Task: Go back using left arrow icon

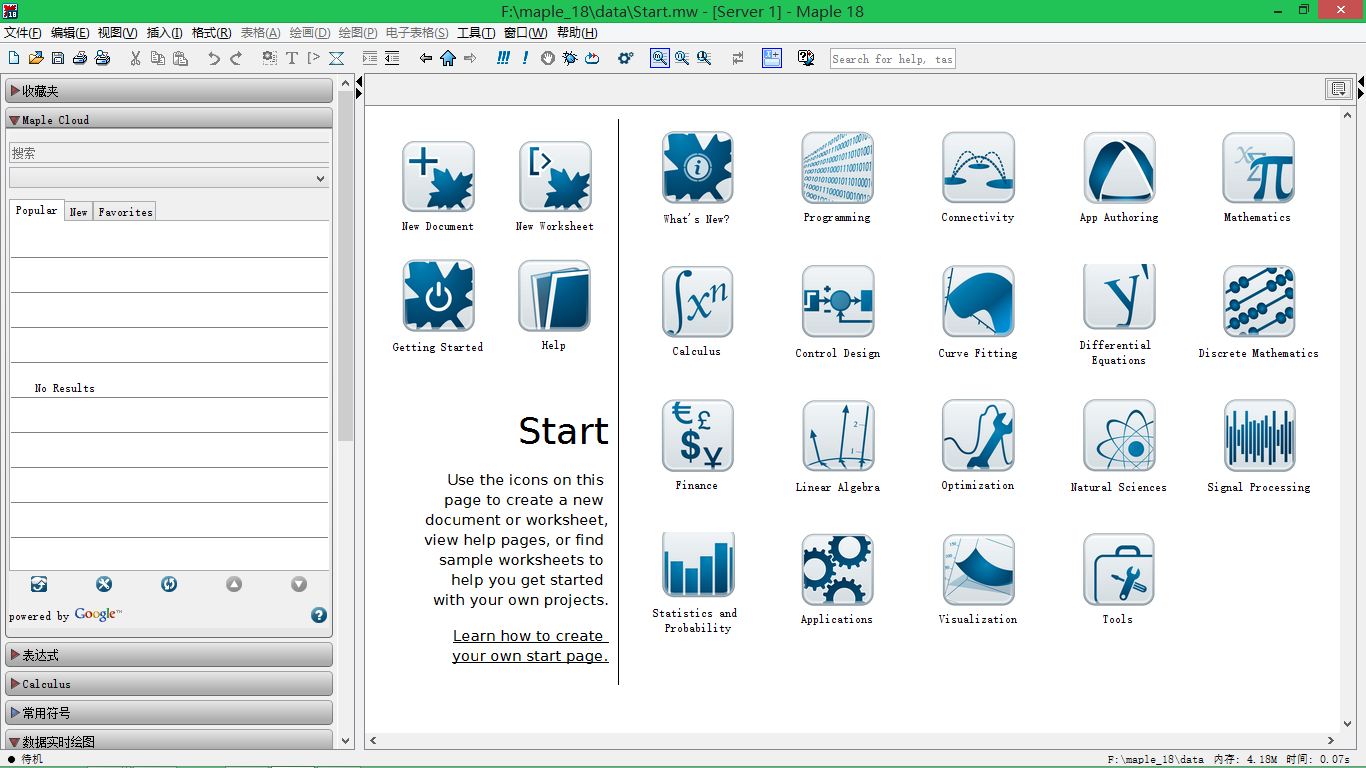Action: pos(426,59)
